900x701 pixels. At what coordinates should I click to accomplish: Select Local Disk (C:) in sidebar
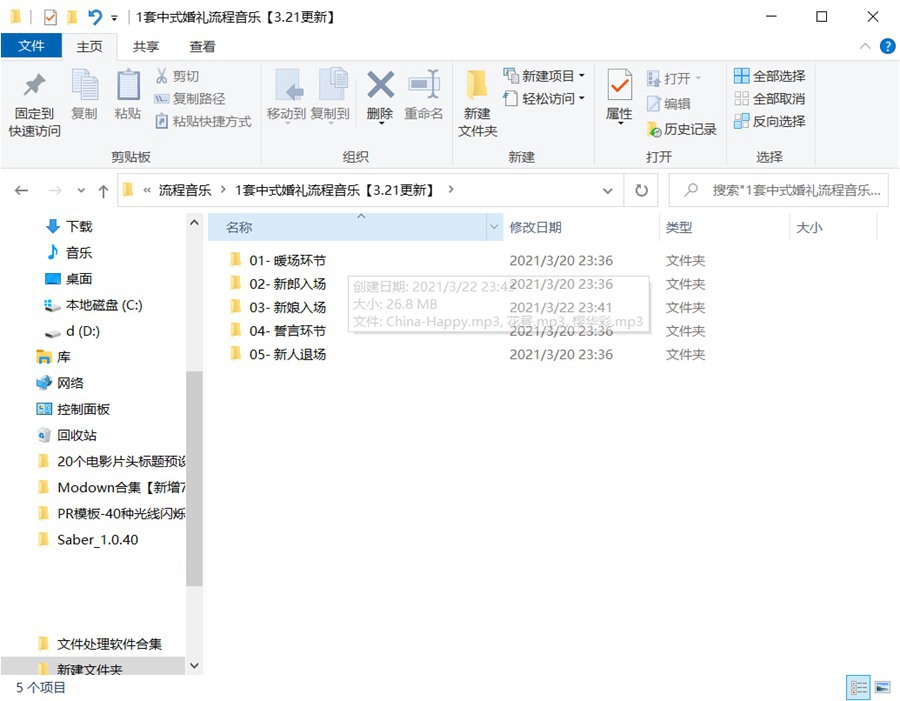(93, 305)
